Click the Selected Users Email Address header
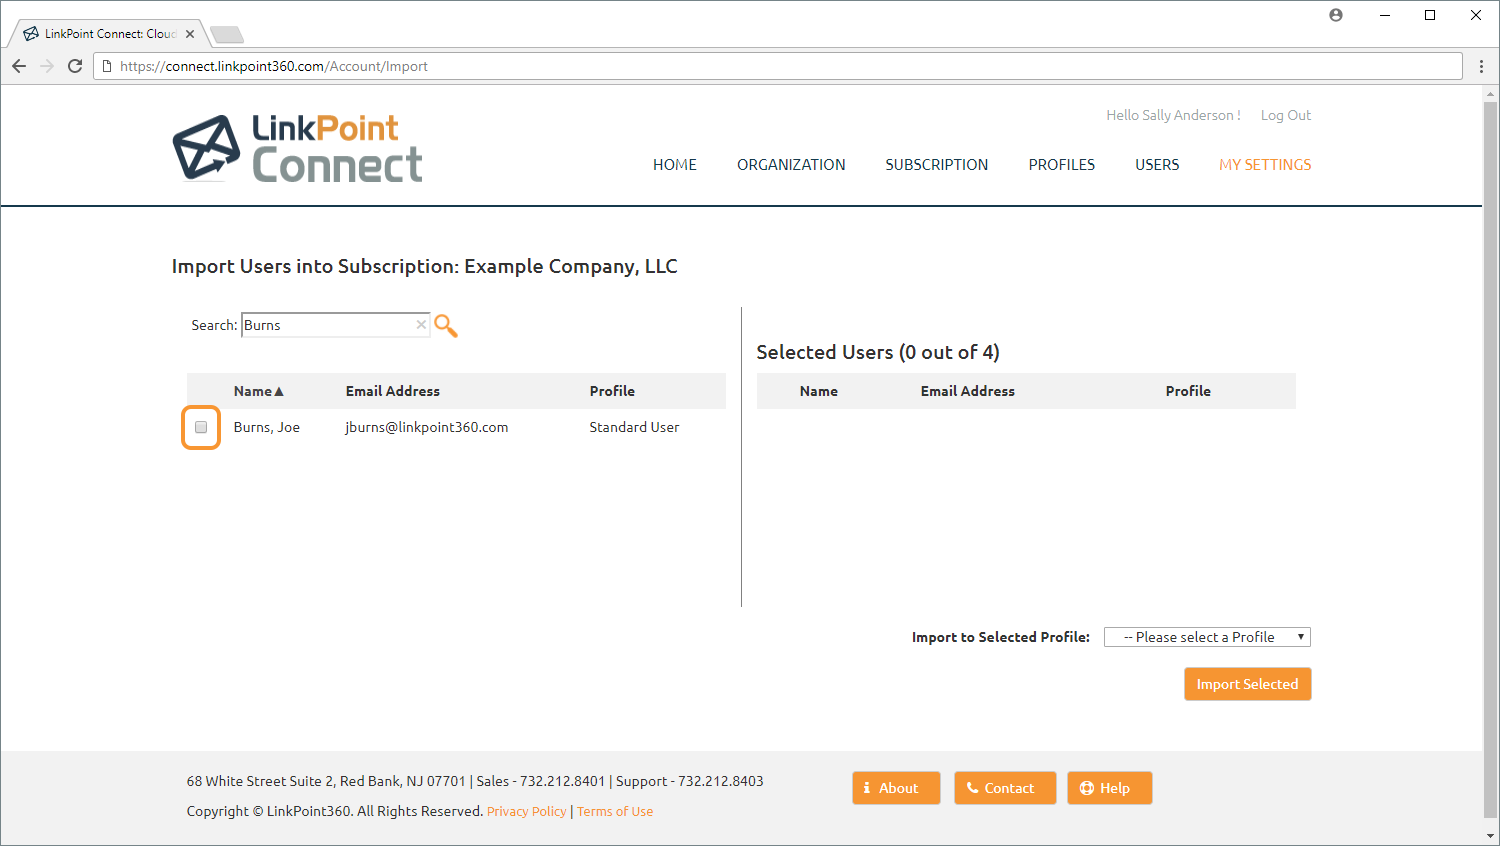The width and height of the screenshot is (1500, 846). click(968, 391)
